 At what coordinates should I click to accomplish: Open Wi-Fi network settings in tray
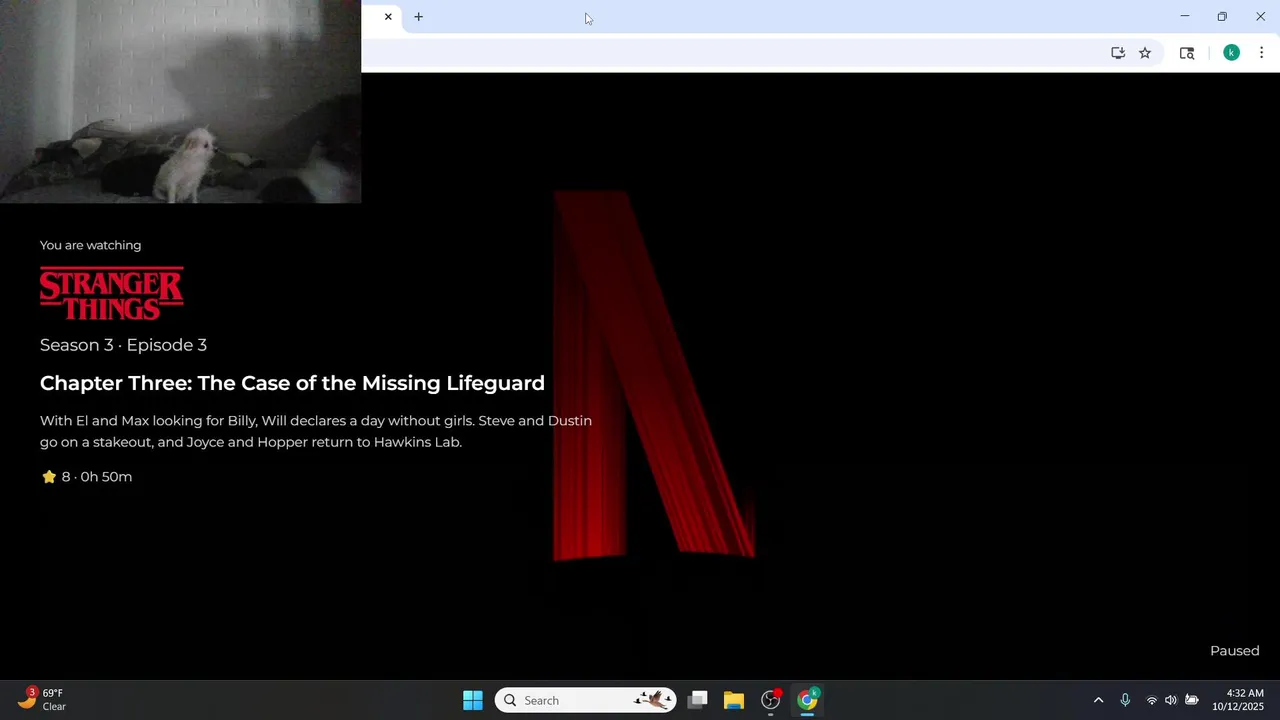(1152, 700)
